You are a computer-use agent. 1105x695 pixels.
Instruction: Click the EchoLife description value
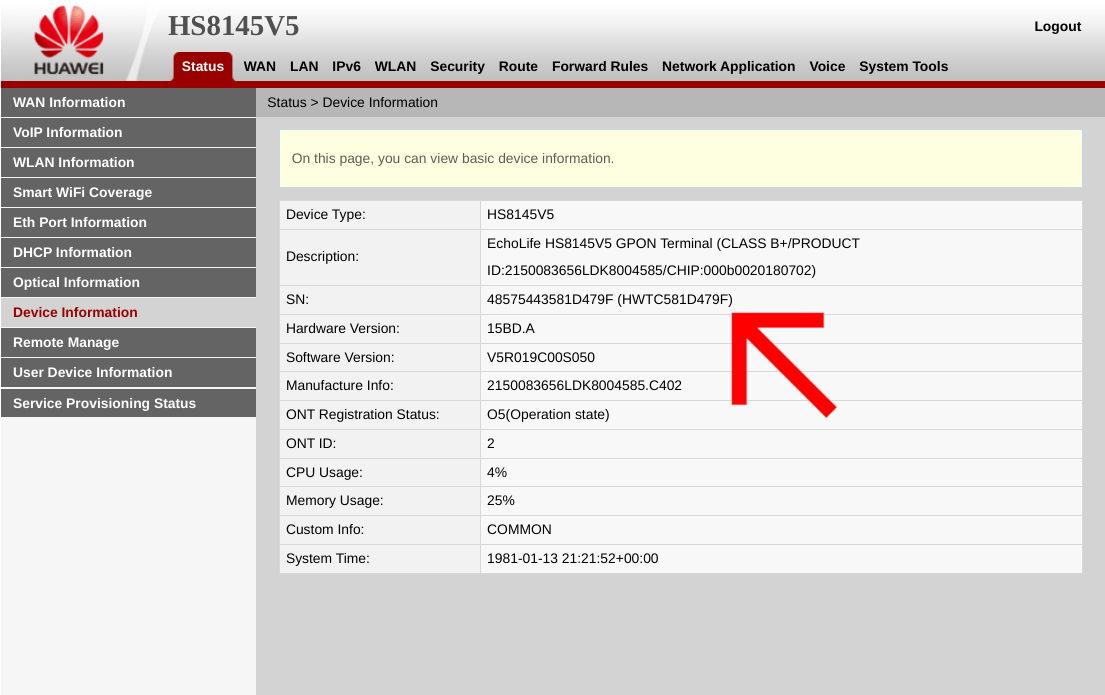point(673,257)
